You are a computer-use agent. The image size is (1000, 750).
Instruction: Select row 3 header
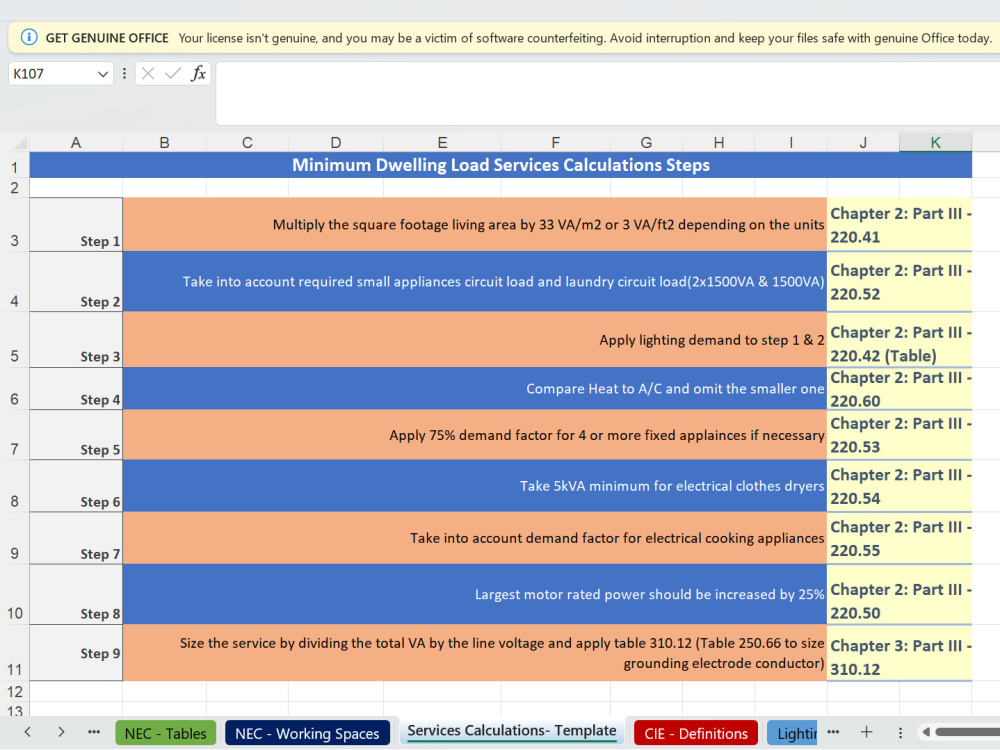pos(15,224)
